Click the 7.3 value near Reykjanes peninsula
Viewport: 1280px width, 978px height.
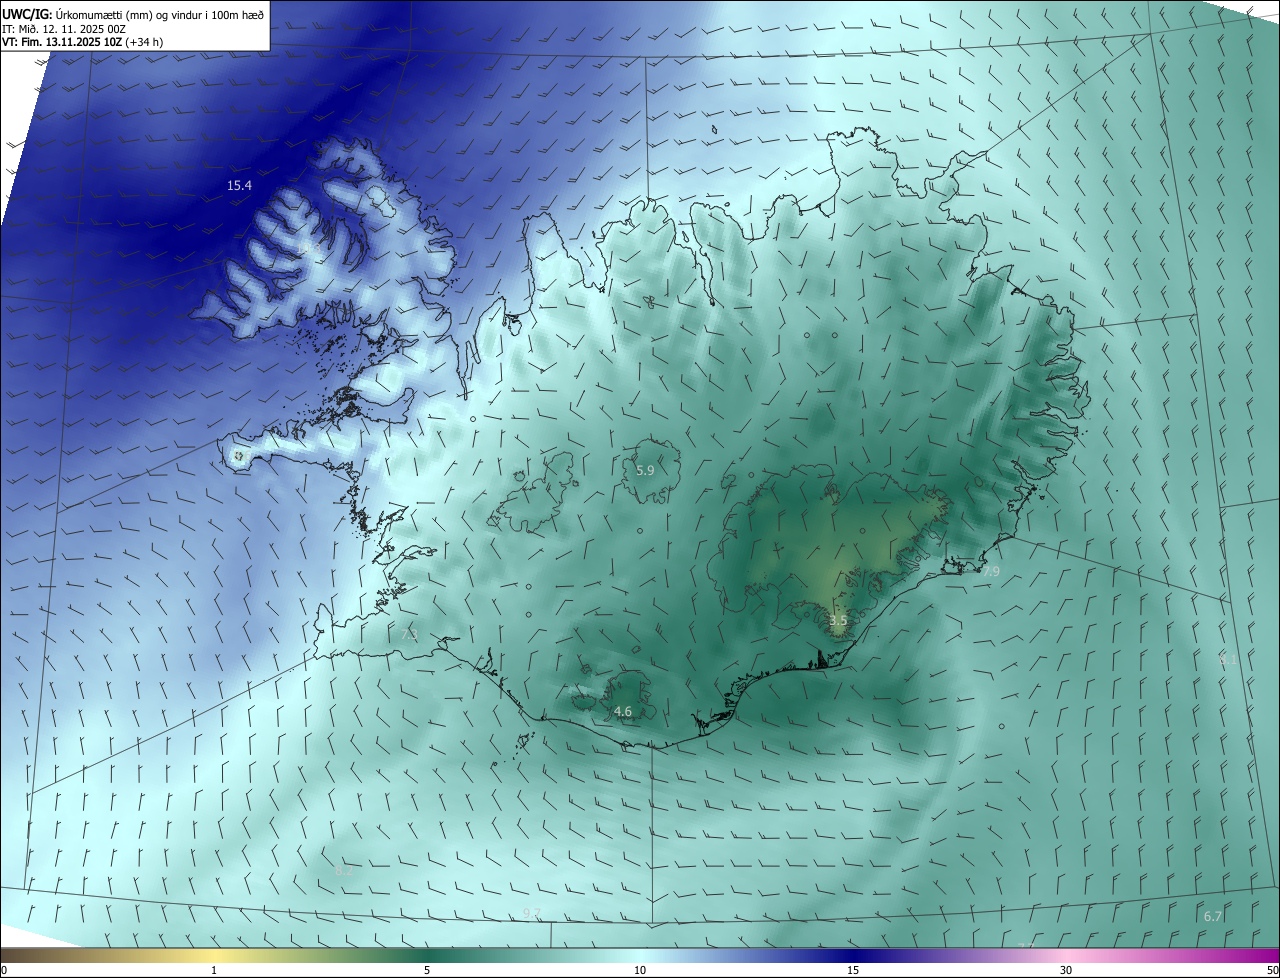pos(409,635)
